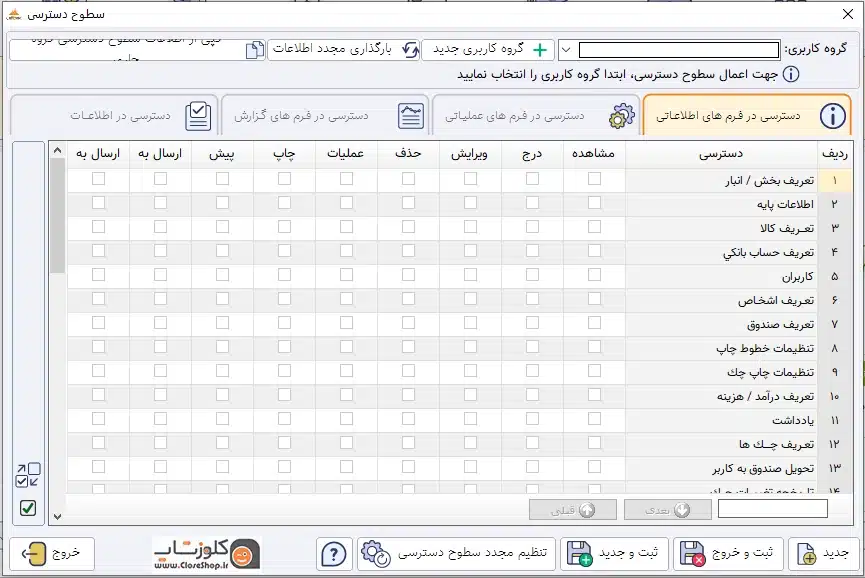Click the green check select-all icon

coord(28,507)
